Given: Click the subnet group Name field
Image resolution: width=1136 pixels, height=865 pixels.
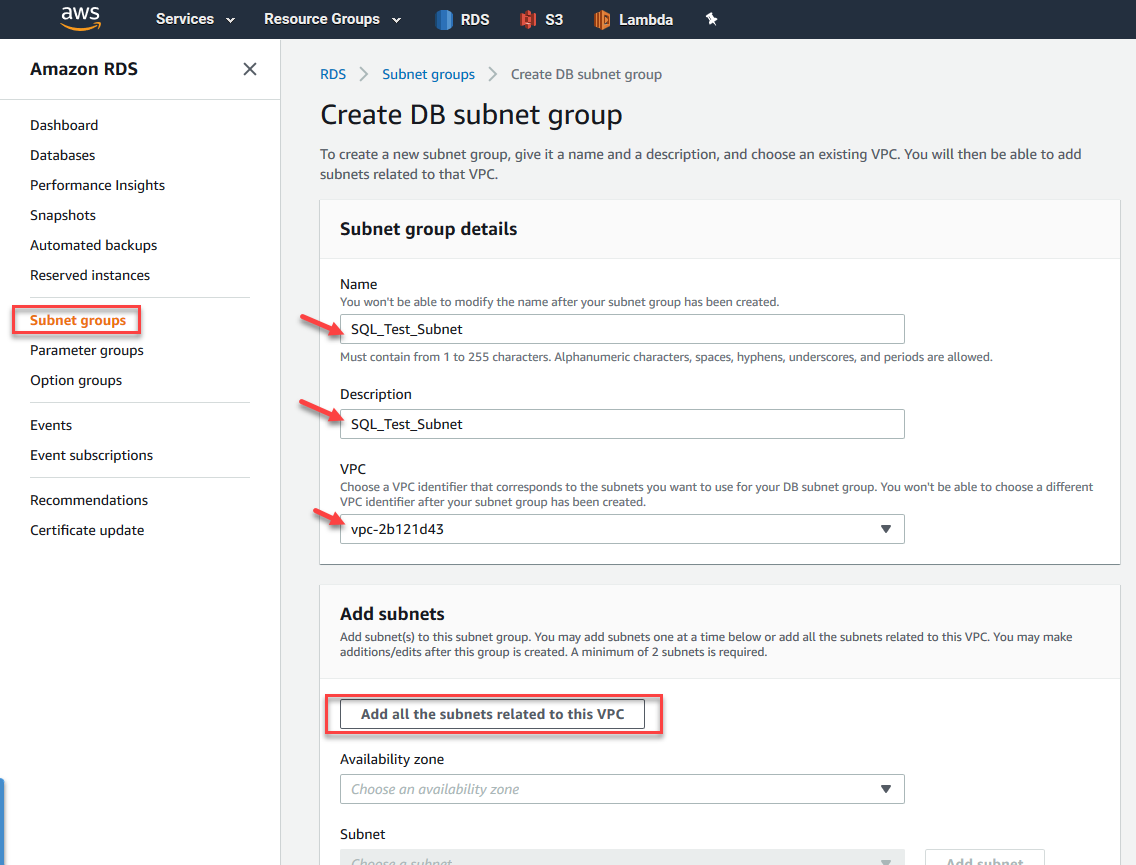Looking at the screenshot, I should pos(622,329).
